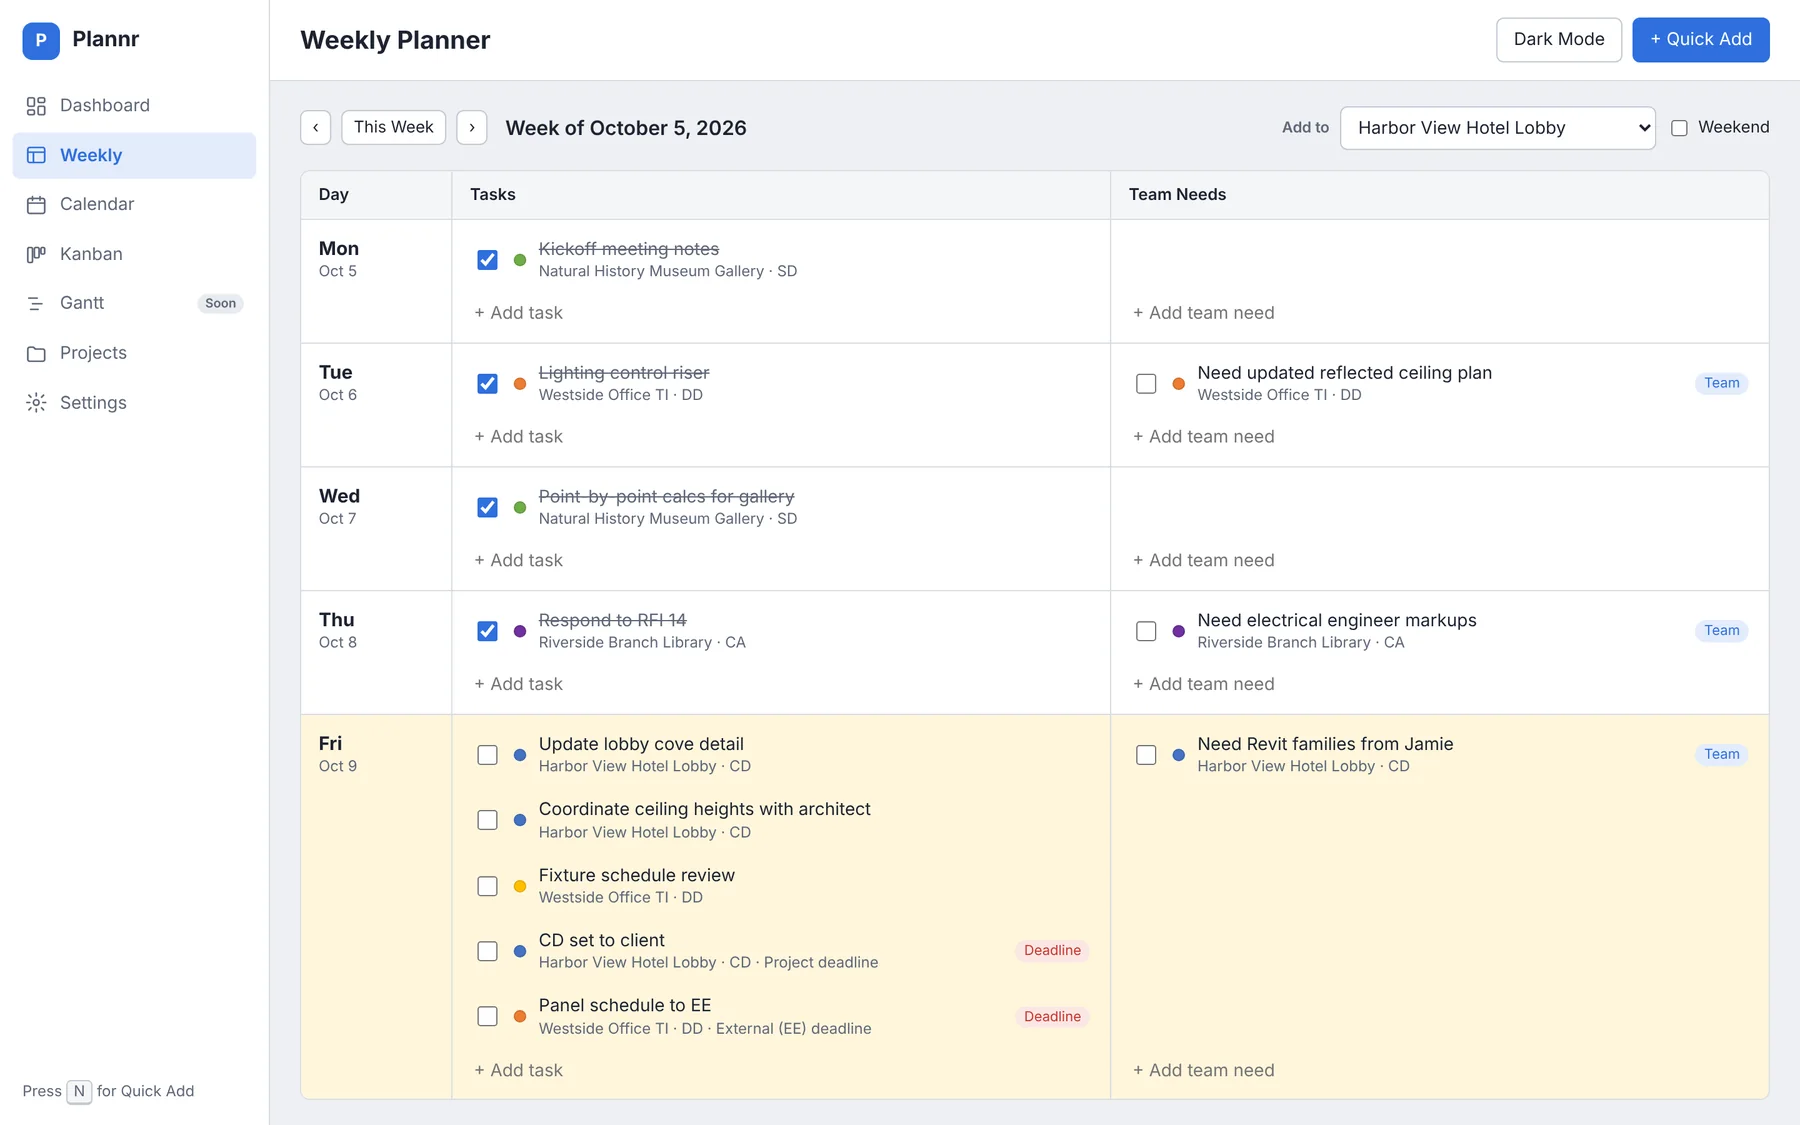Open Projects in sidebar
Image resolution: width=1800 pixels, height=1125 pixels.
point(134,353)
